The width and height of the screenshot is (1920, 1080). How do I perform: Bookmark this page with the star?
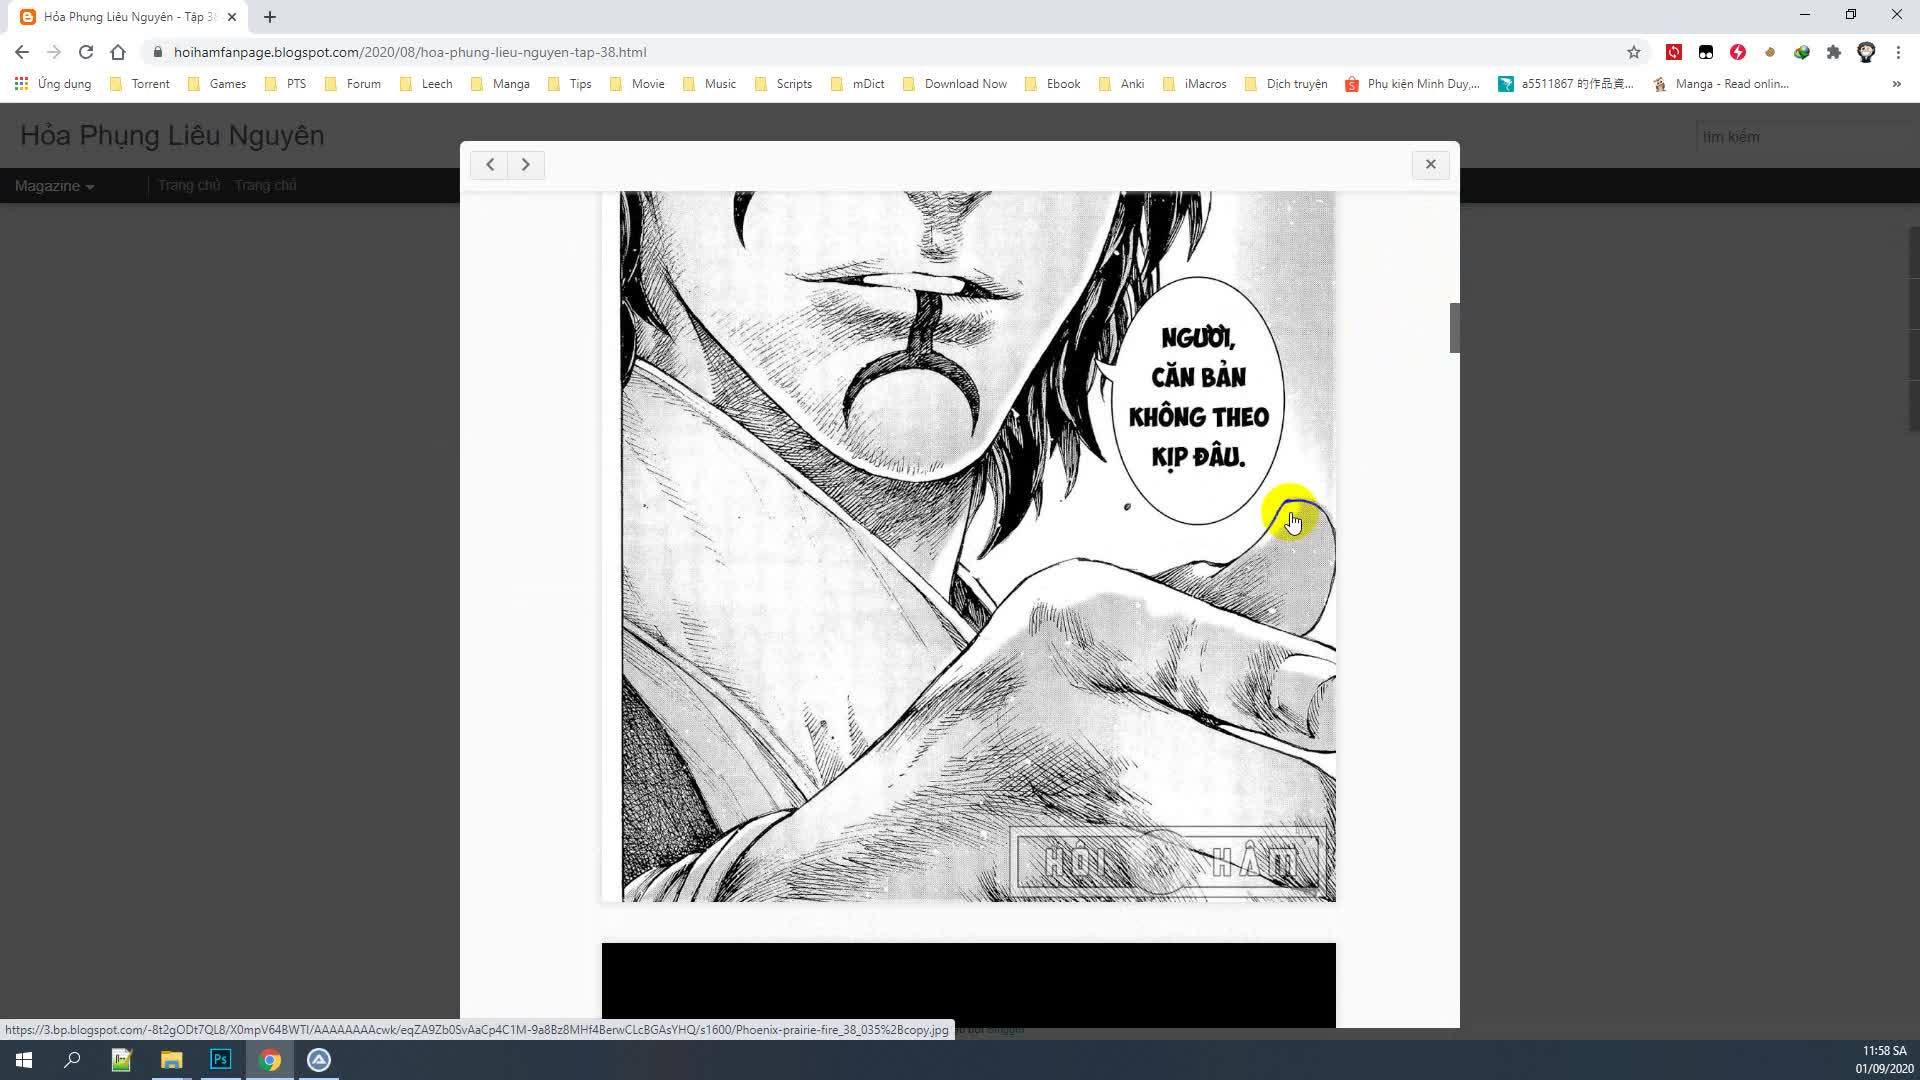1634,52
